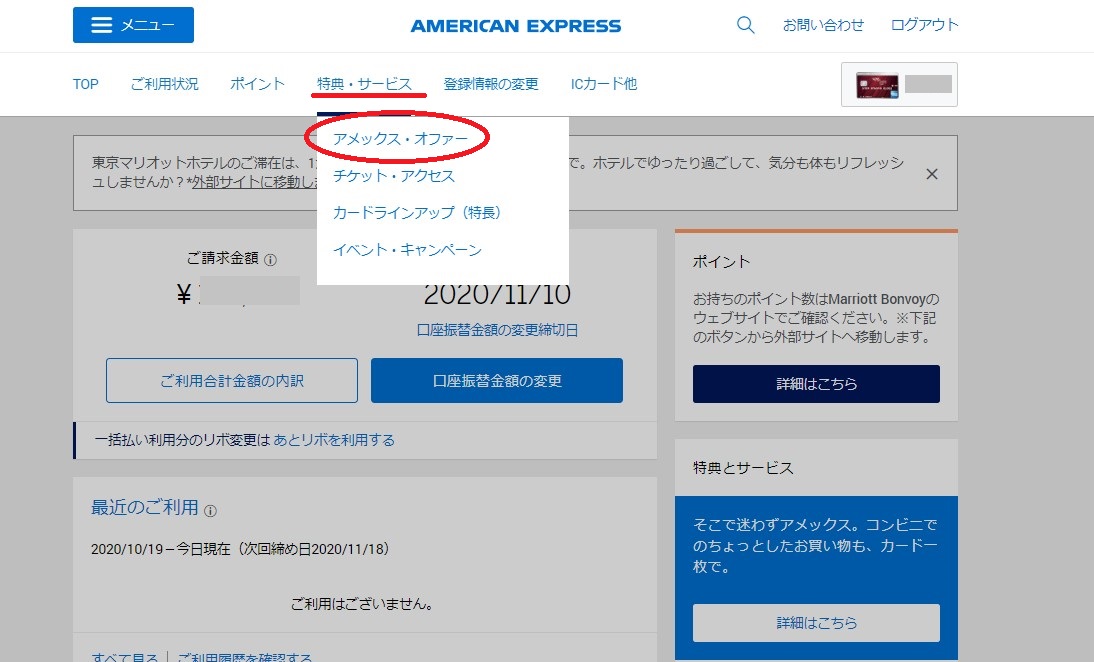Choose アメックス・オファー from the dropdown
Image resolution: width=1094 pixels, height=662 pixels.
(x=400, y=139)
